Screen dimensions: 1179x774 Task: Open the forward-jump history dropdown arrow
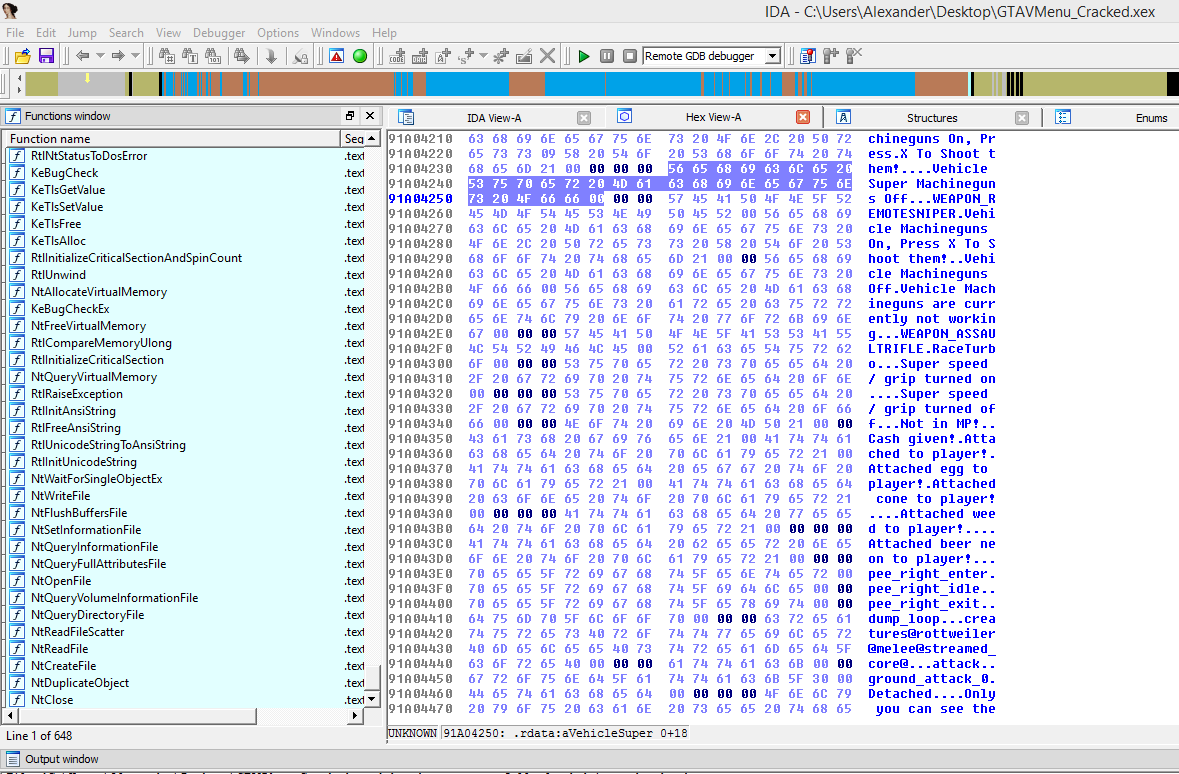click(135, 56)
